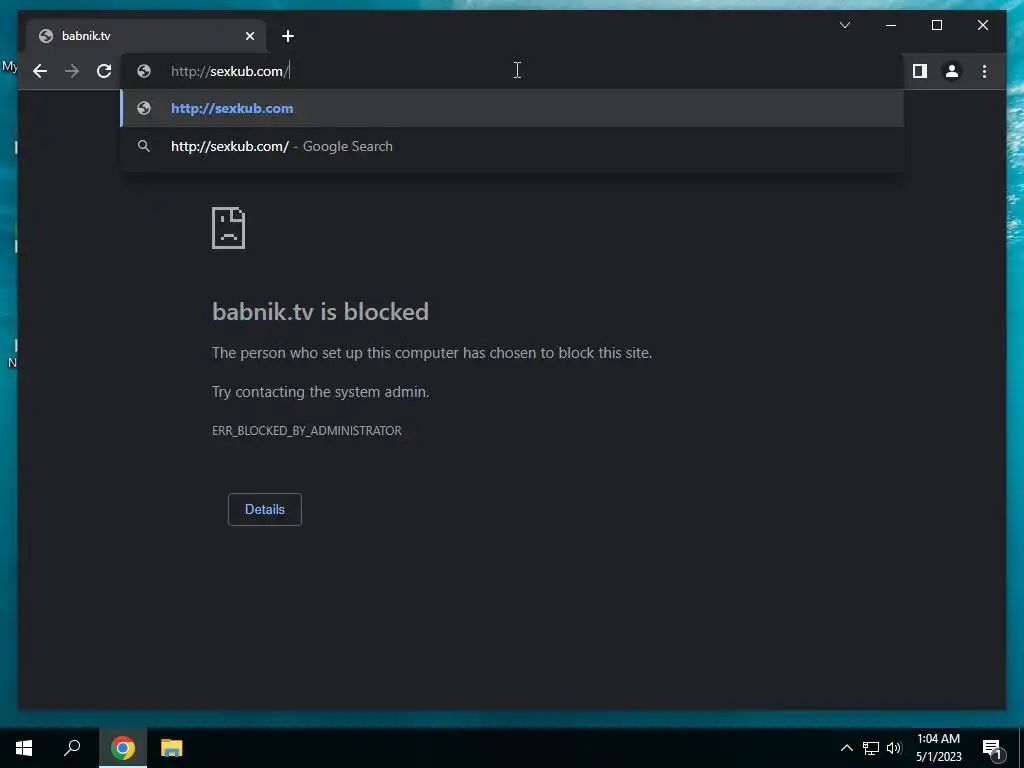This screenshot has height=768, width=1024.
Task: Click the 'babnik.tv is blocked' heading
Action: [x=320, y=312]
